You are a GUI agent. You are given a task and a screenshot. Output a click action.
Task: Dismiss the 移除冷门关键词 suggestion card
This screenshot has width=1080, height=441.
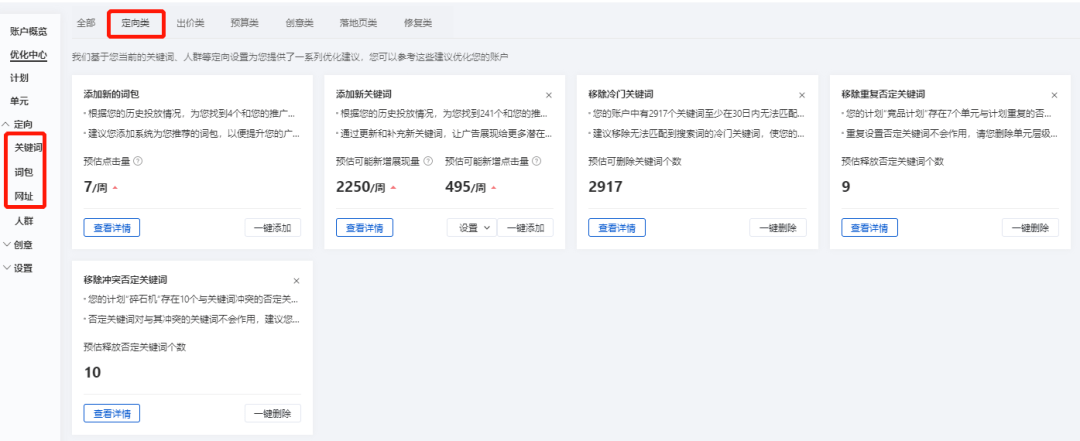802,95
